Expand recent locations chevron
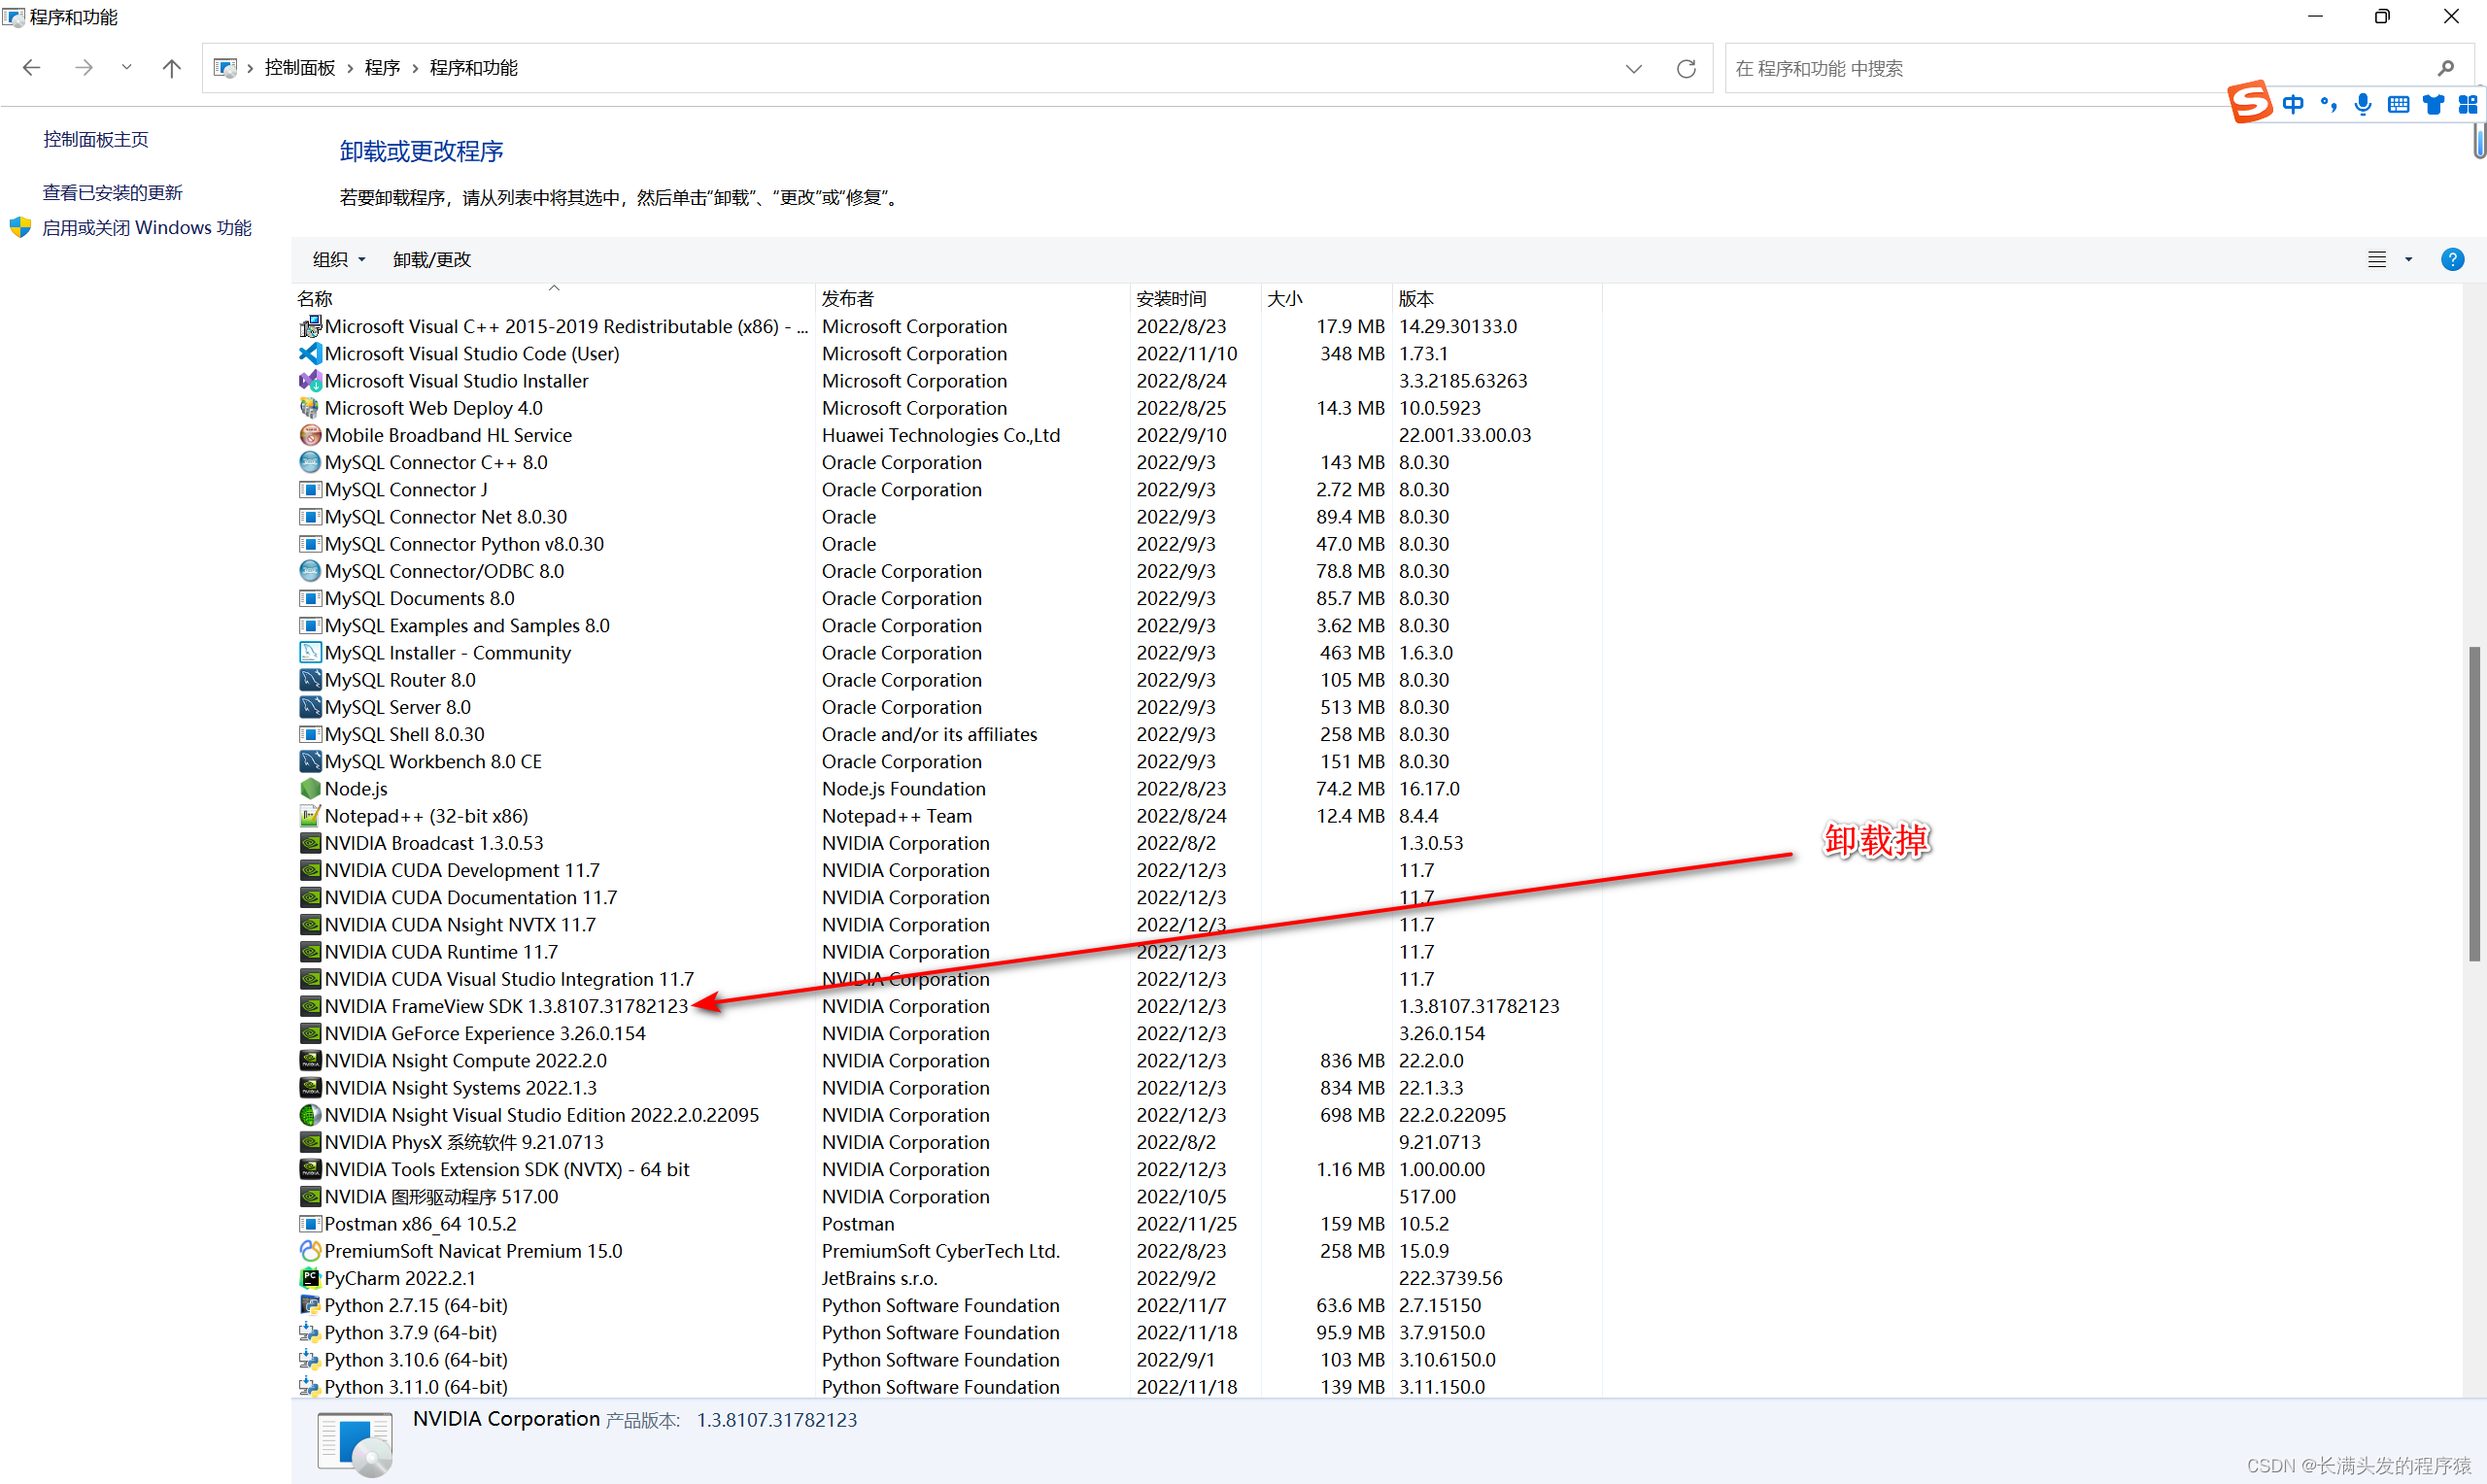 pyautogui.click(x=126, y=68)
